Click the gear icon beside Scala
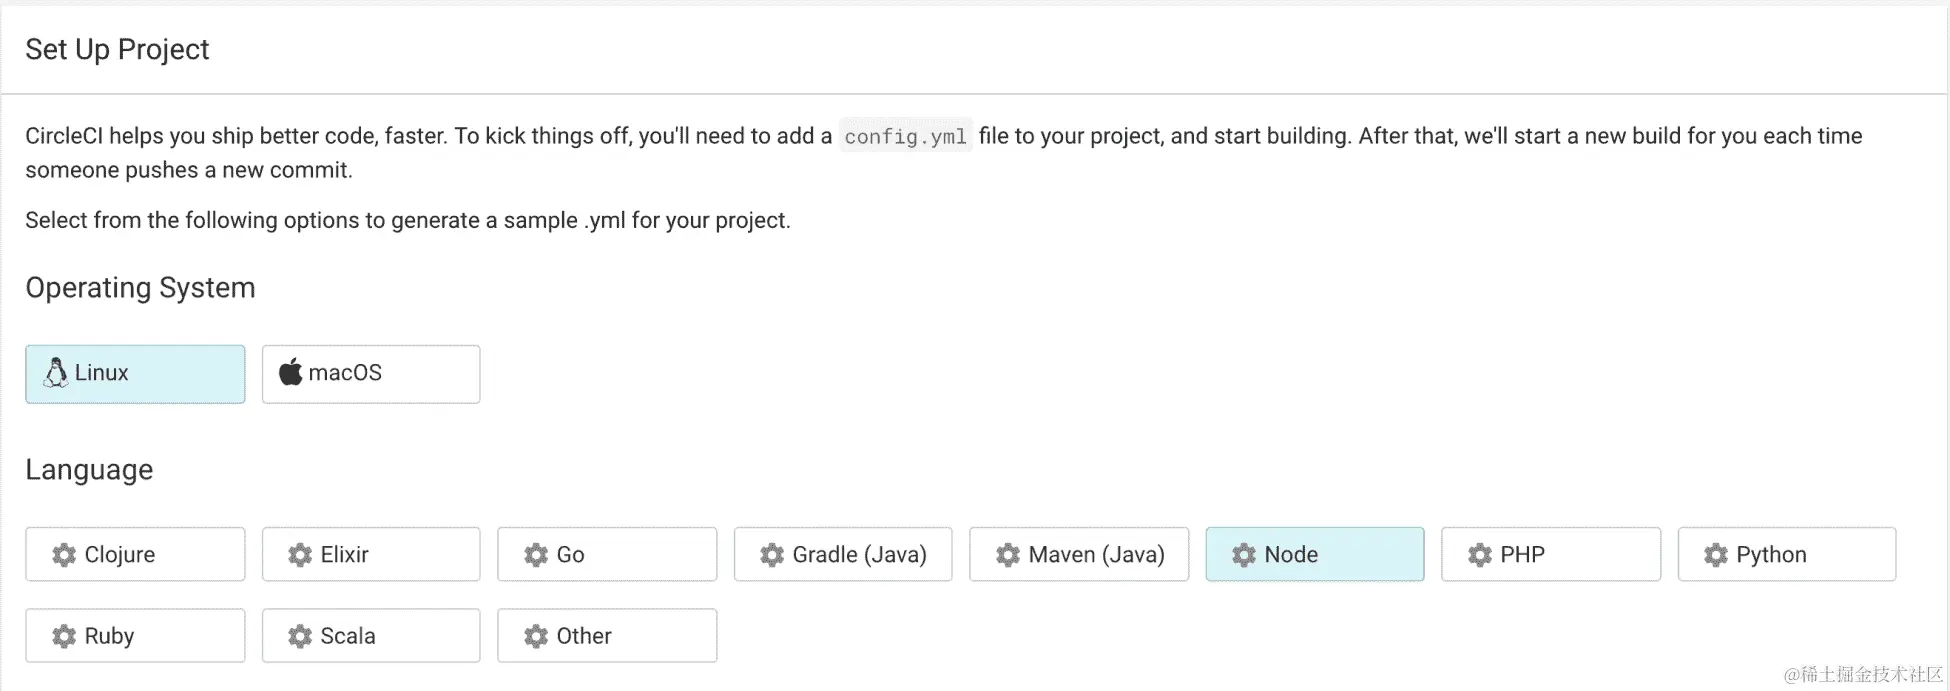1950x691 pixels. (x=300, y=637)
